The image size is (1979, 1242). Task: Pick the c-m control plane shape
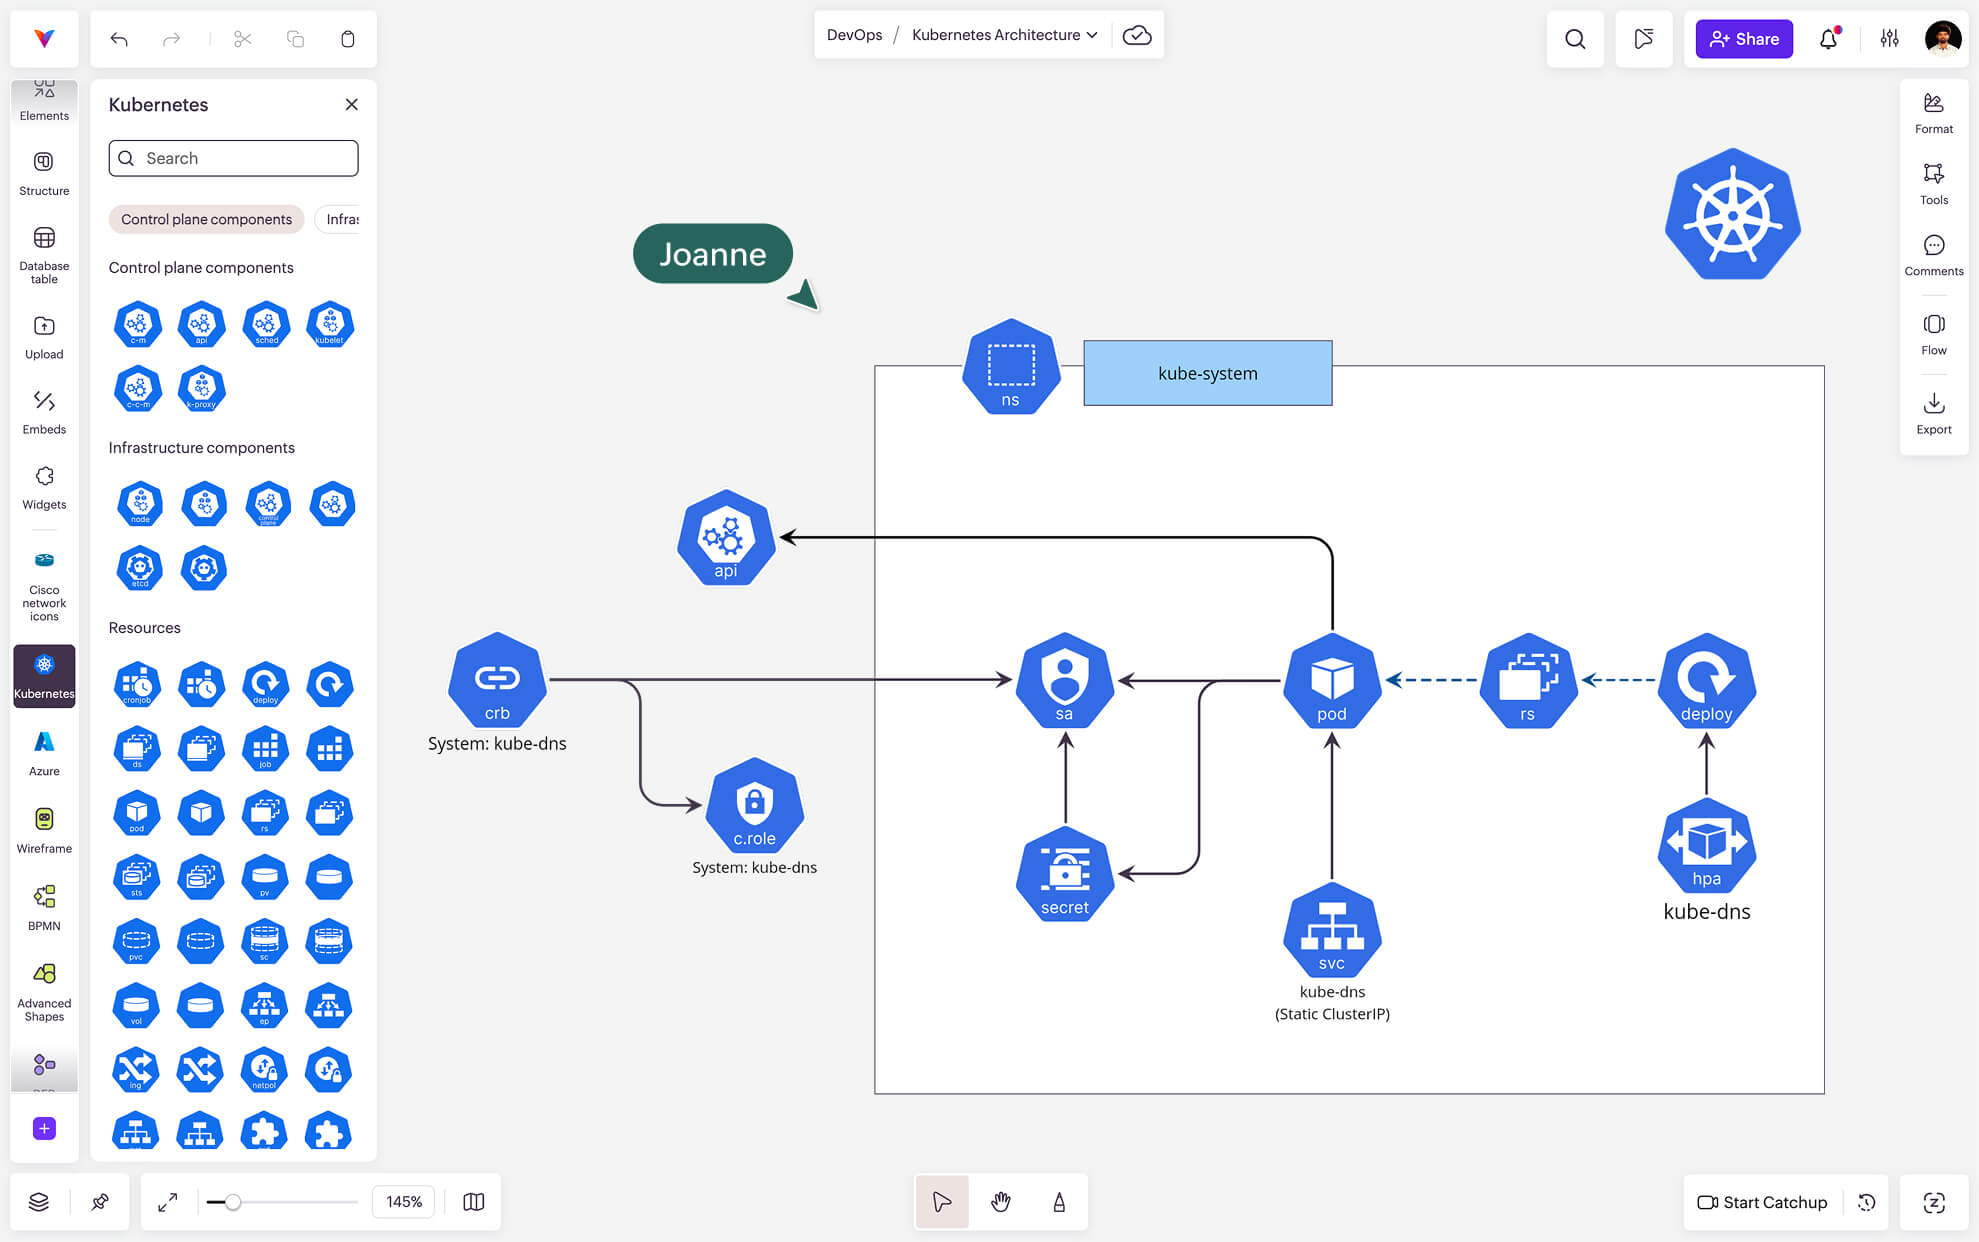click(138, 324)
